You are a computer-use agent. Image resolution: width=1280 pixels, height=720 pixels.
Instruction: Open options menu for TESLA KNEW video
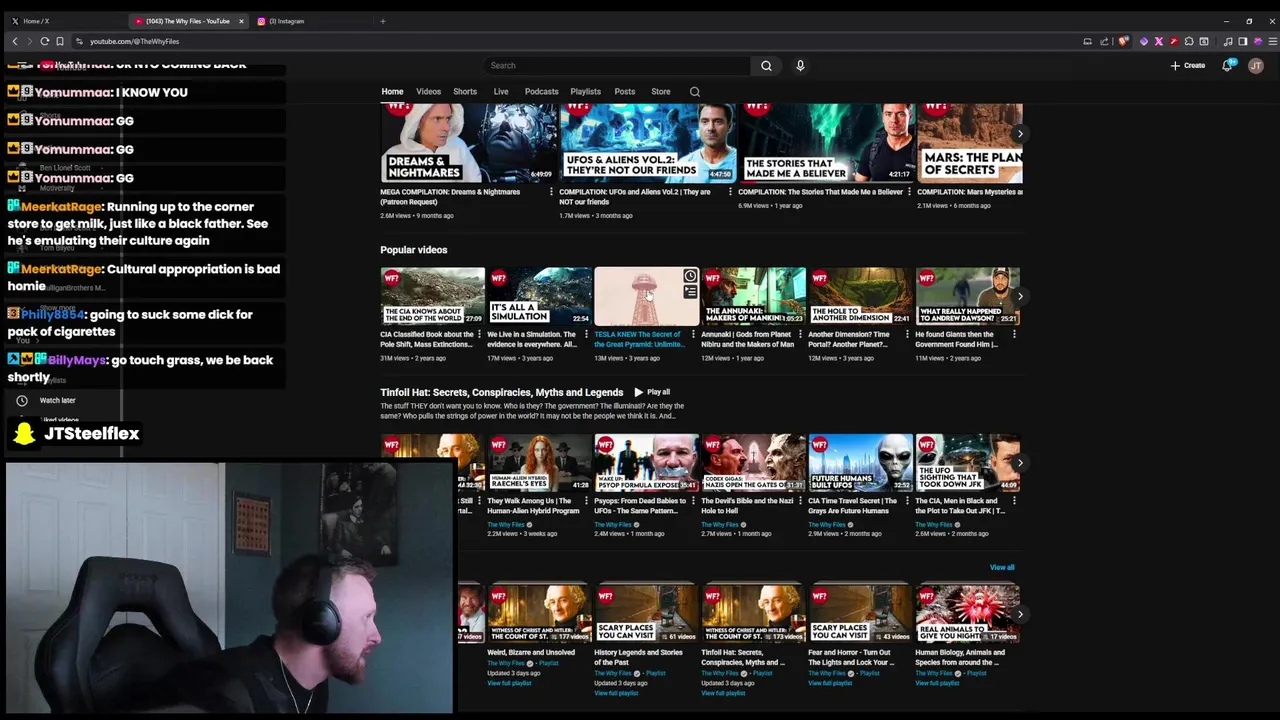coord(693,335)
